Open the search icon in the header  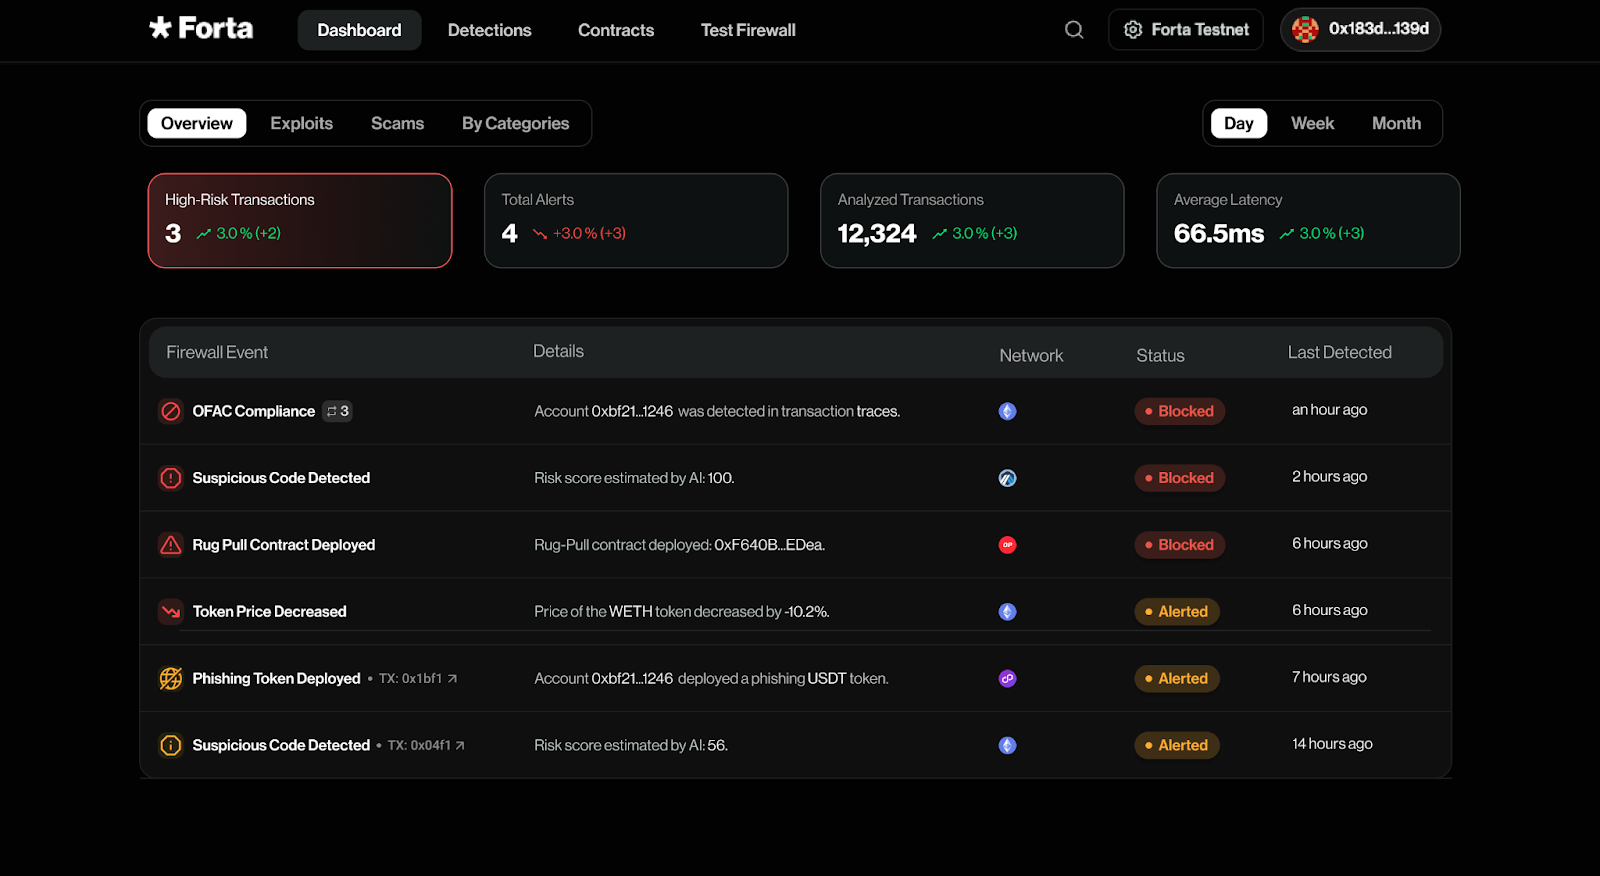(x=1074, y=30)
